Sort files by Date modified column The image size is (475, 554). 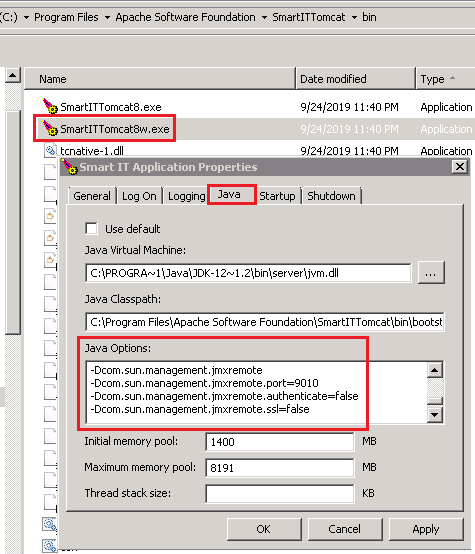click(x=356, y=79)
